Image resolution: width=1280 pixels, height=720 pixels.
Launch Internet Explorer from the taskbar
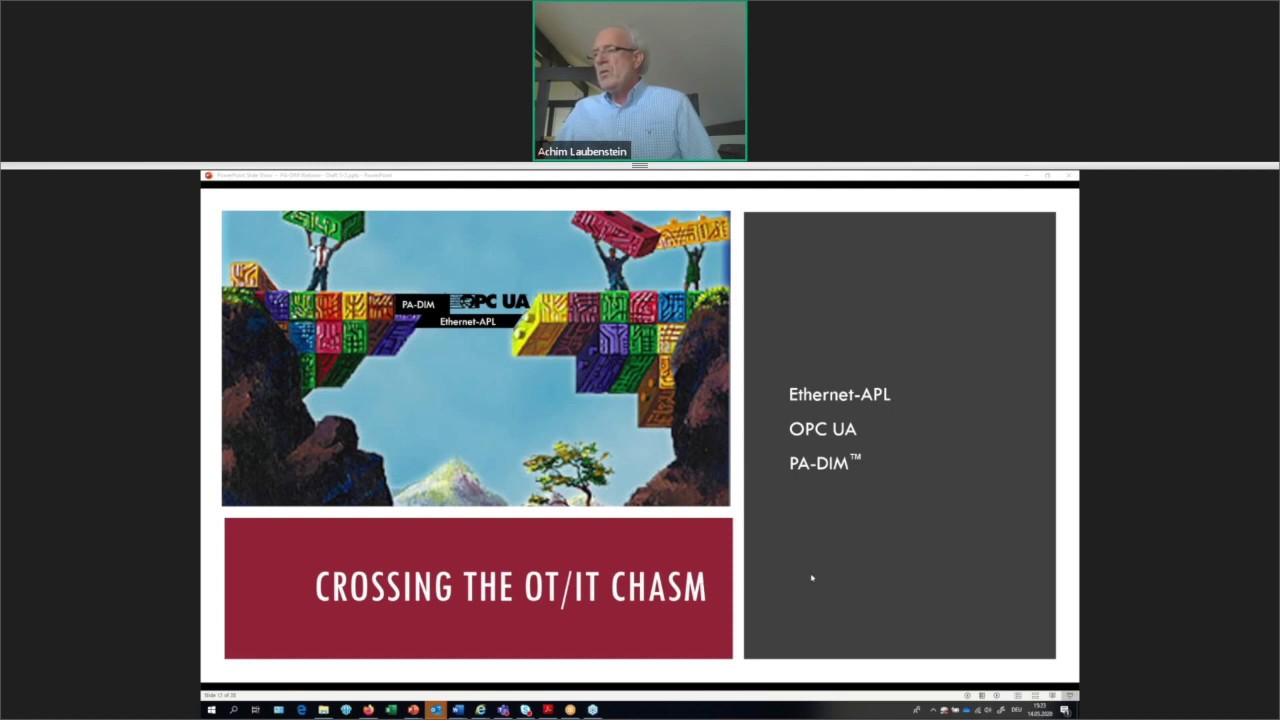pos(481,710)
